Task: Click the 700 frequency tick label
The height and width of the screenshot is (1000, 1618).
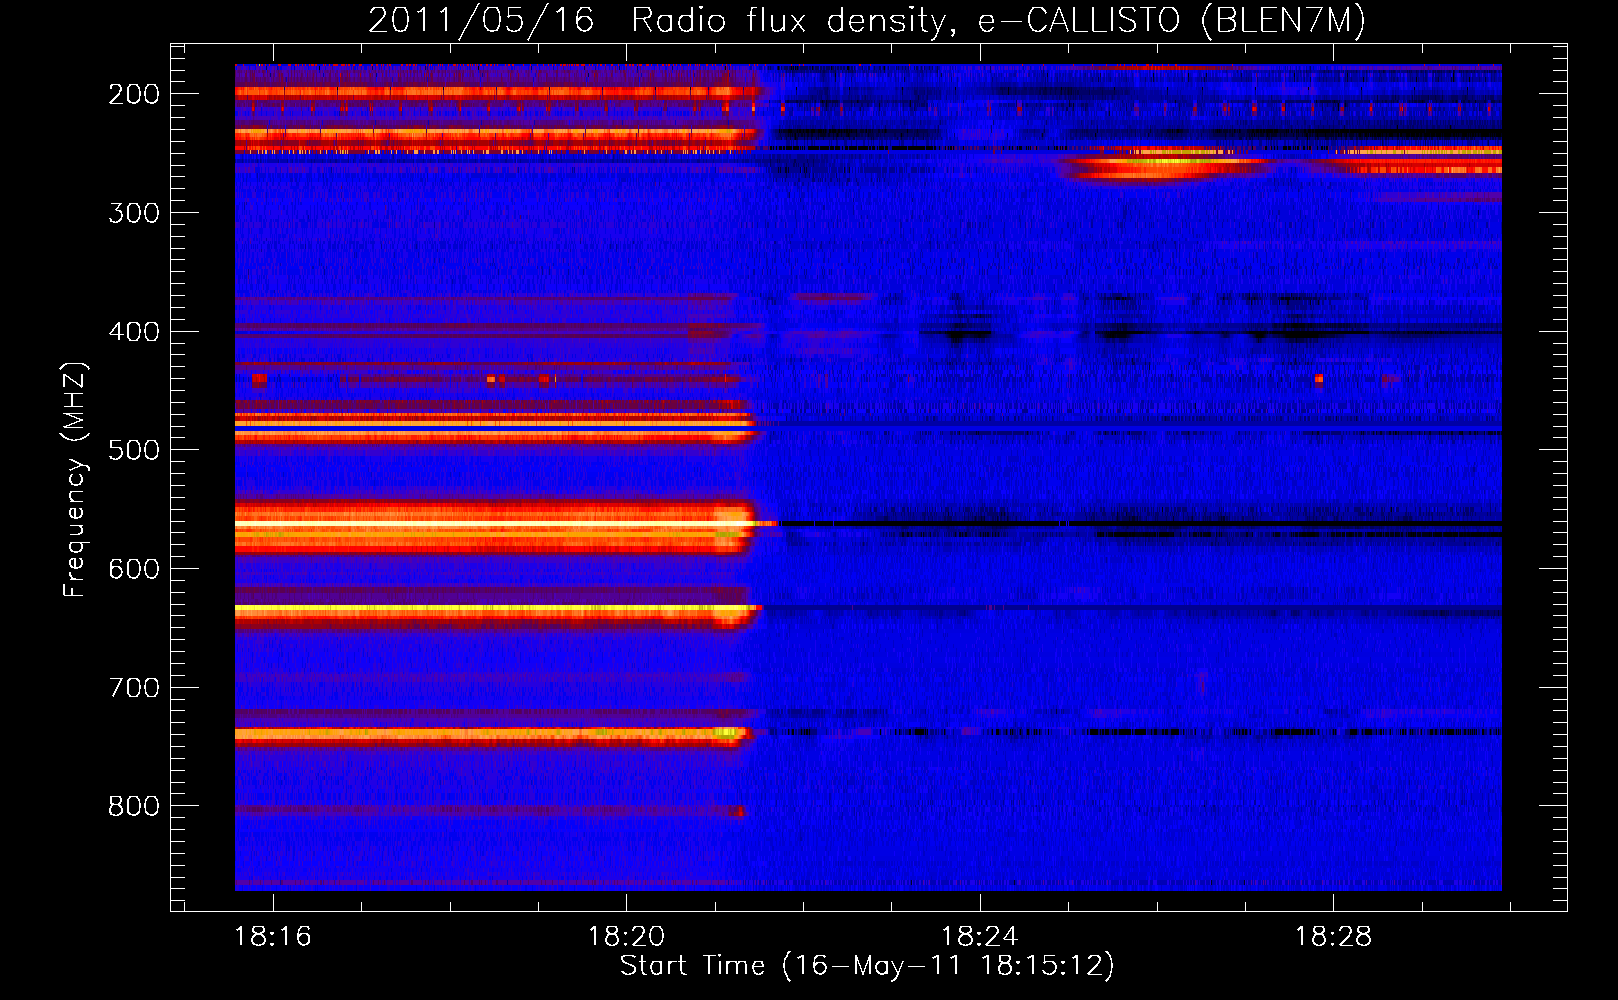Action: pyautogui.click(x=134, y=688)
